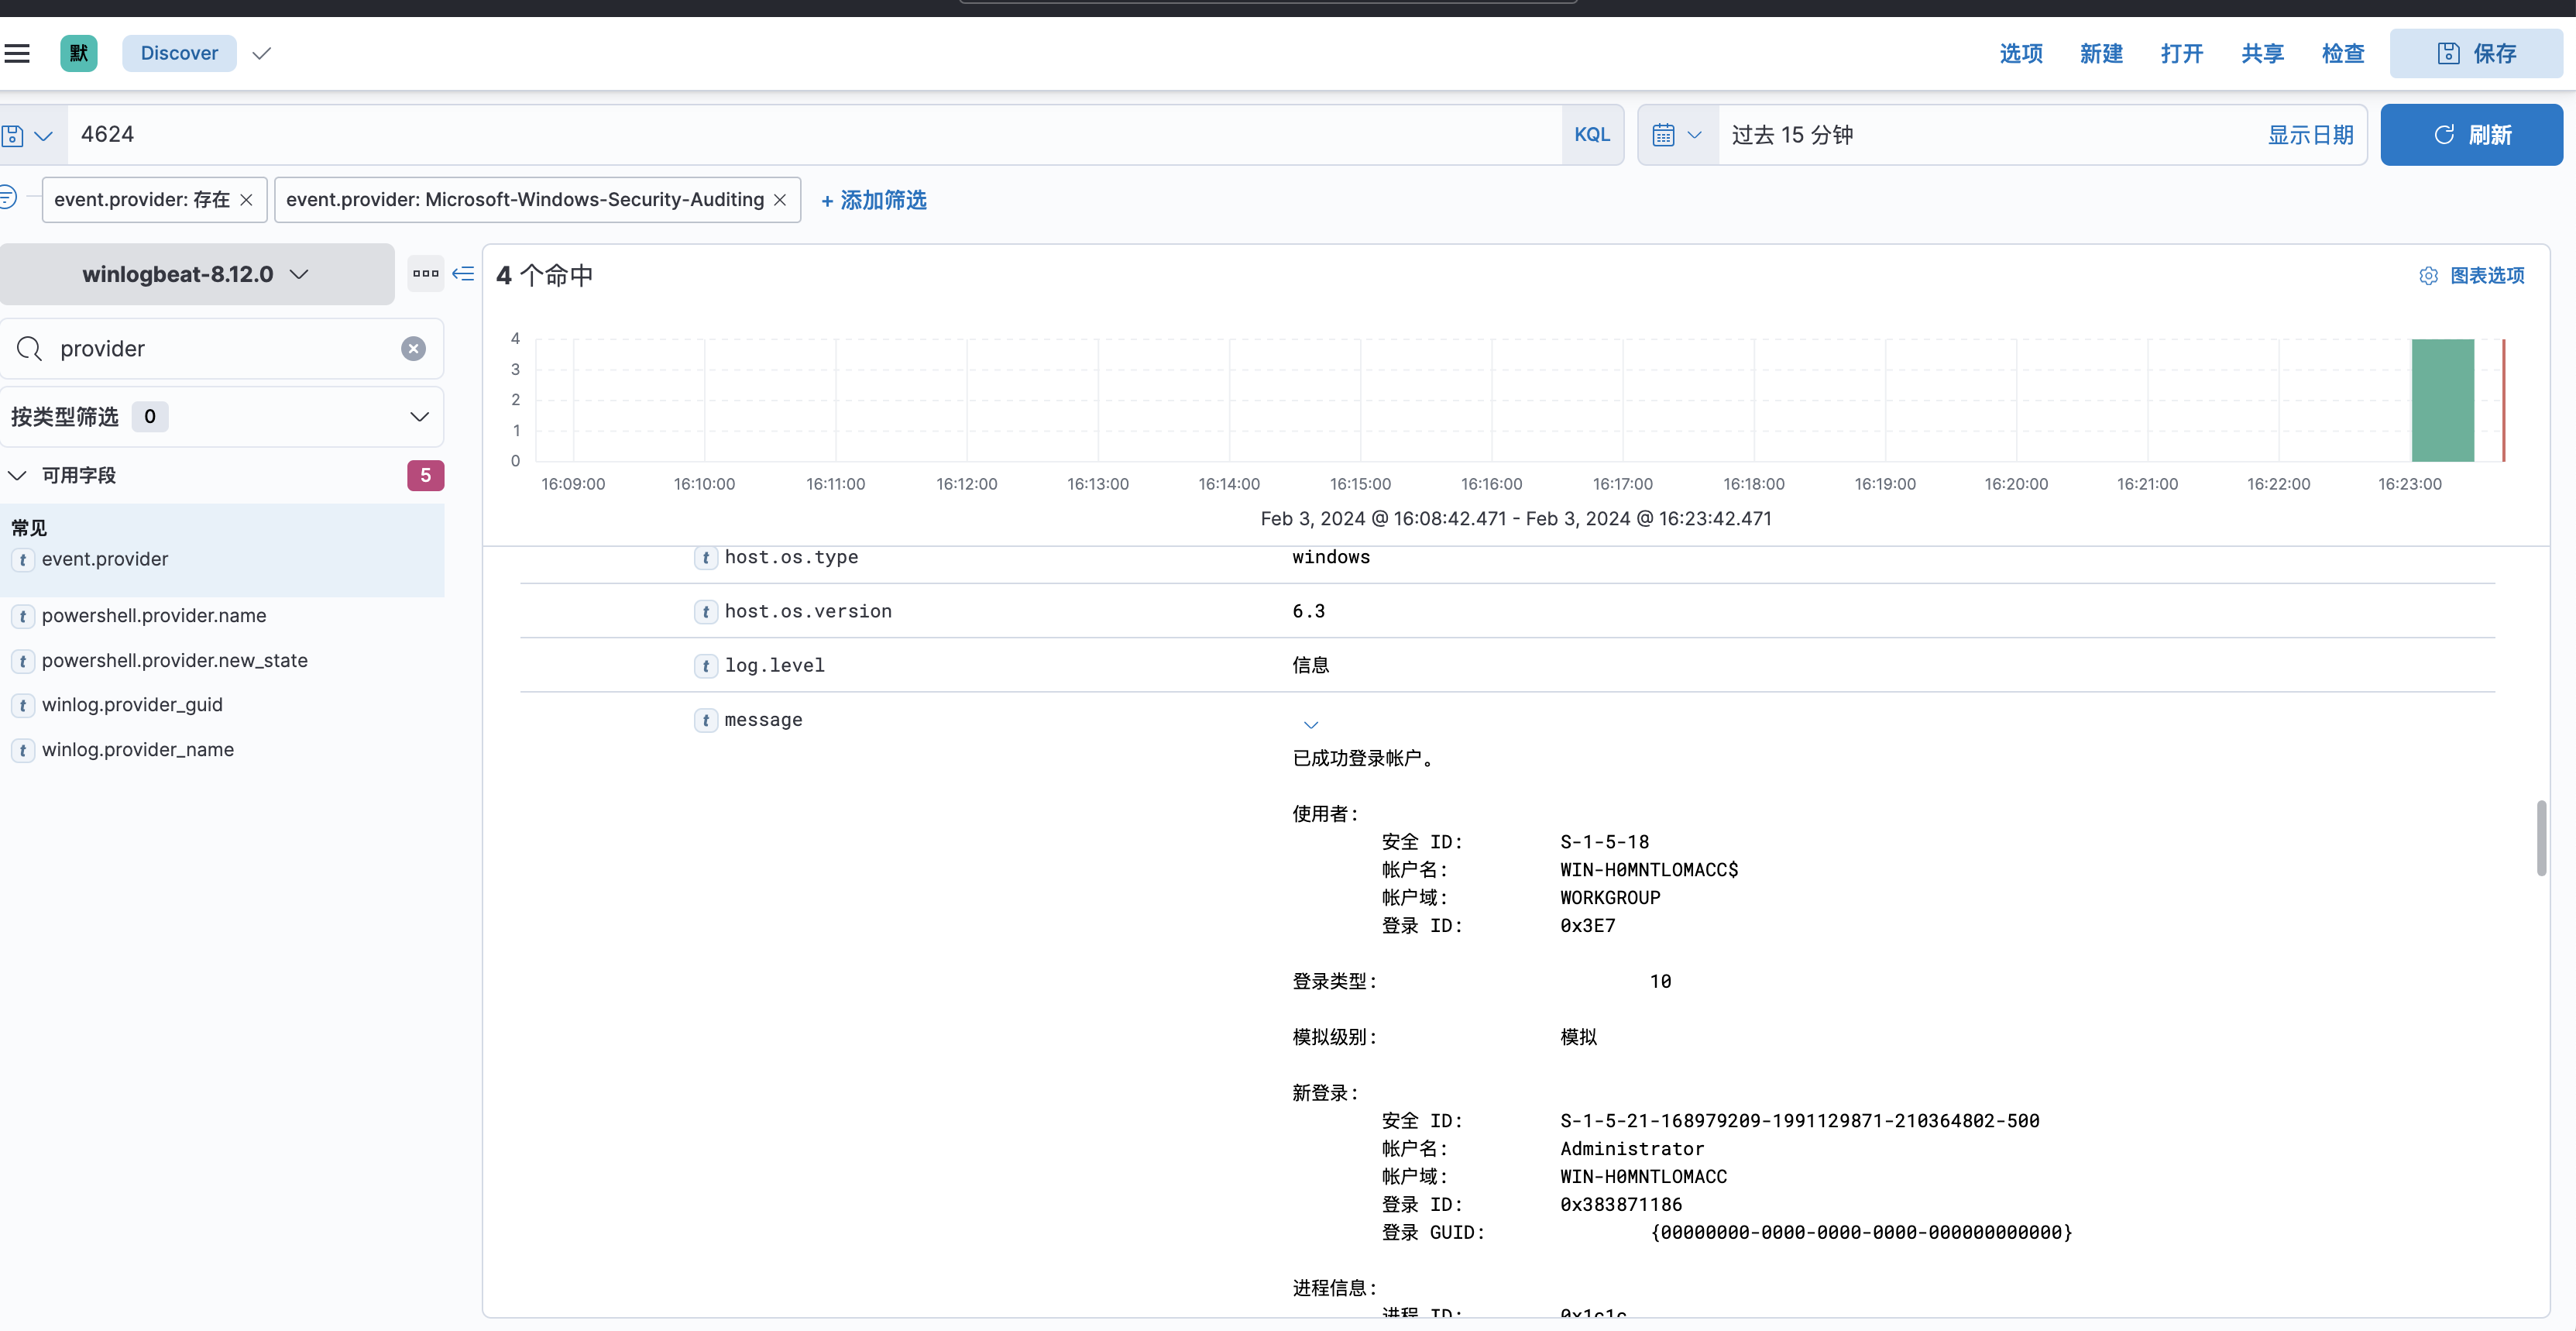Viewport: 2576px width, 1331px height.
Task: Save the search with 保存 button
Action: tap(2476, 53)
